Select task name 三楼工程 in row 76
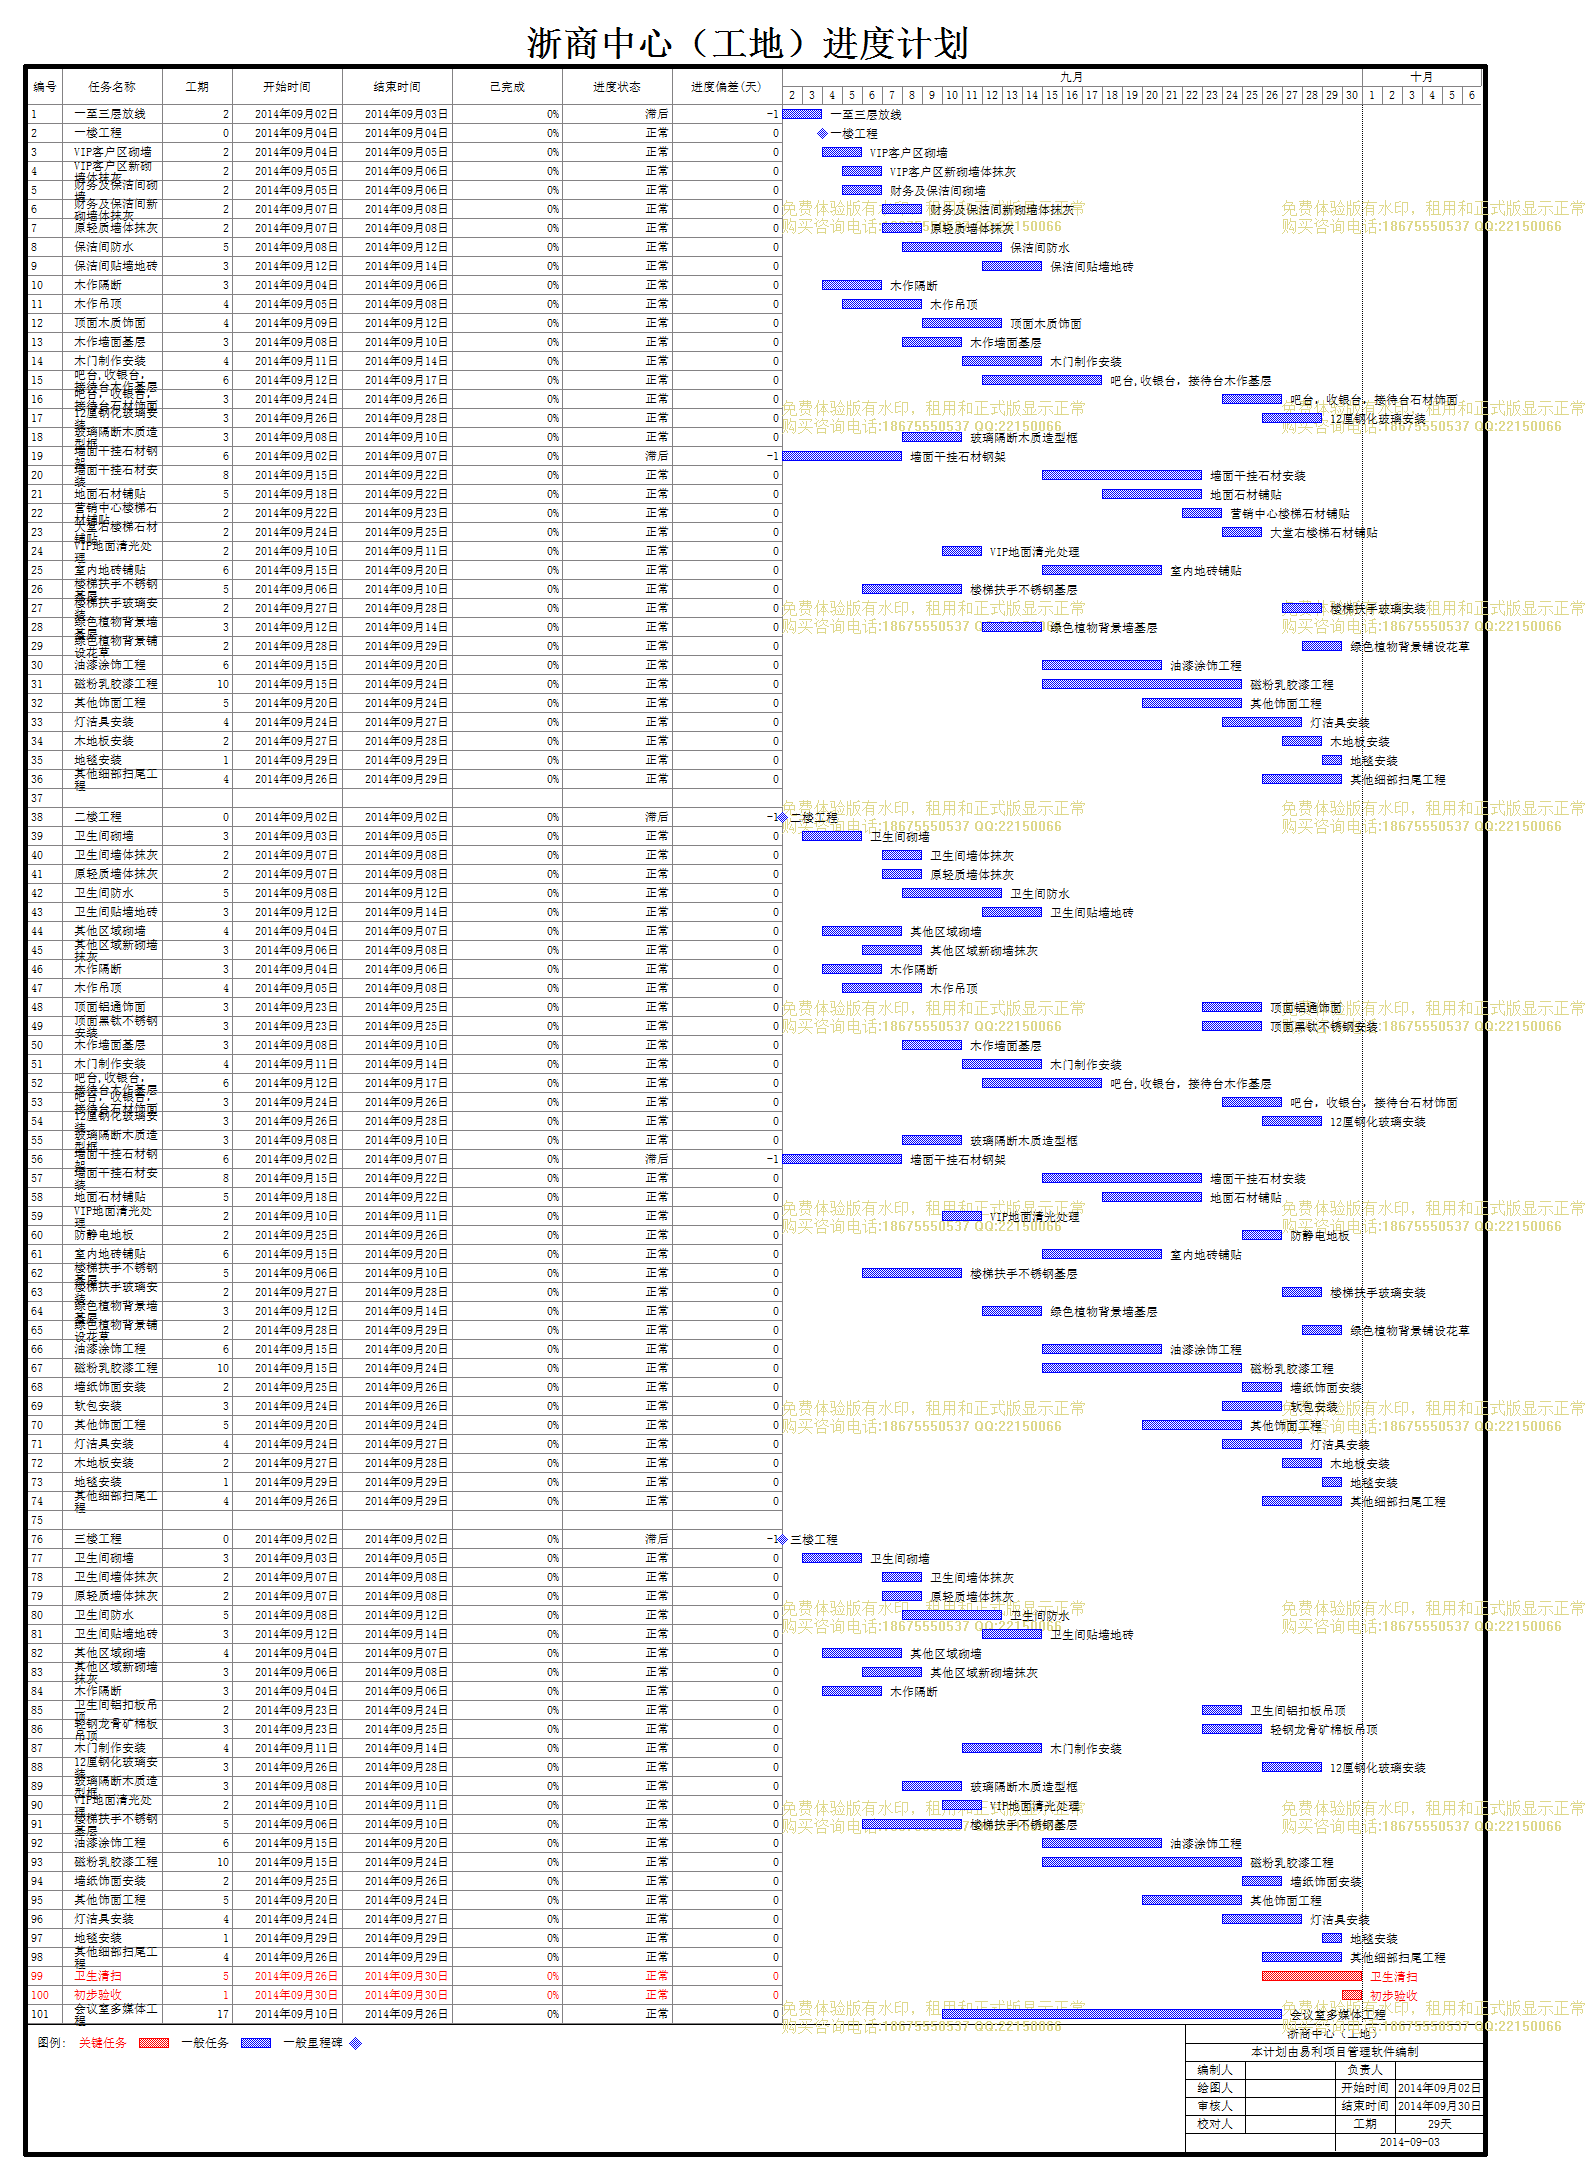Image resolution: width=1585 pixels, height=2178 pixels. point(98,1539)
